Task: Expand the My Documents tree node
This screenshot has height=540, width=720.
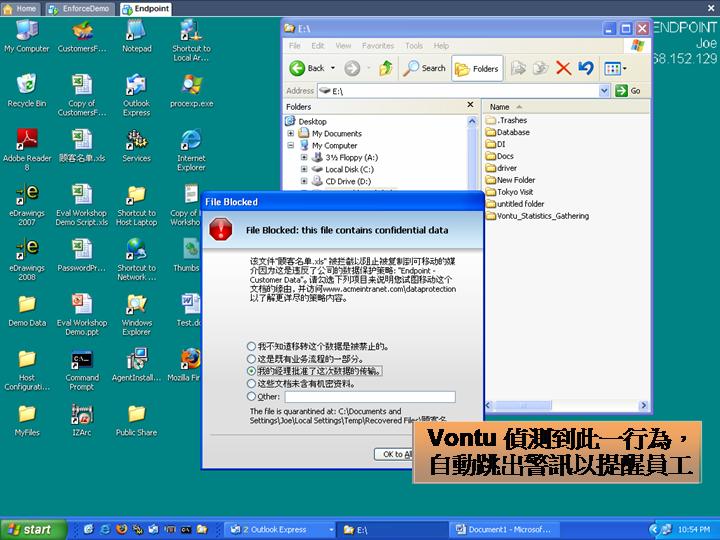Action: point(291,134)
